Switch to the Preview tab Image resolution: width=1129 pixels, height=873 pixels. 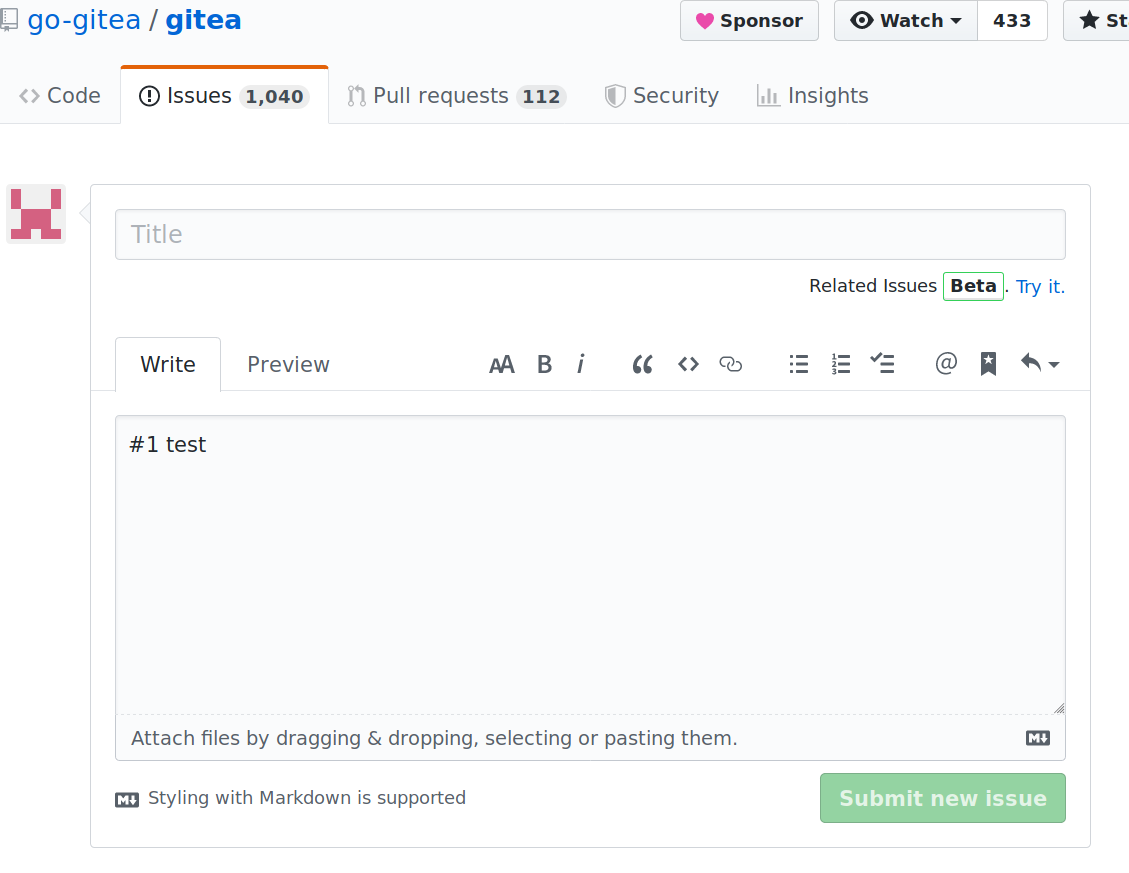click(288, 364)
